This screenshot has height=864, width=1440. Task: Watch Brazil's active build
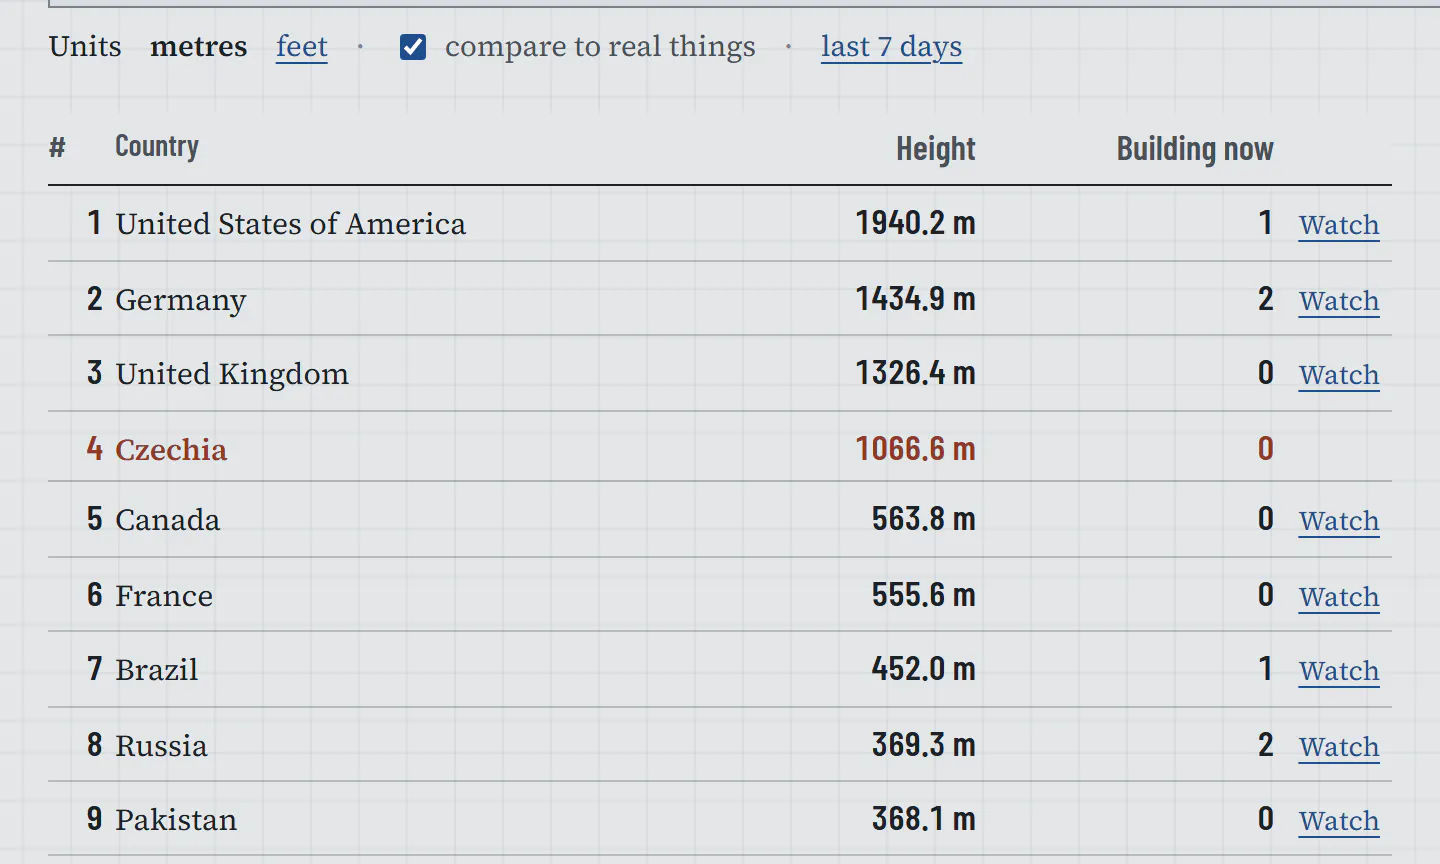[x=1339, y=671]
